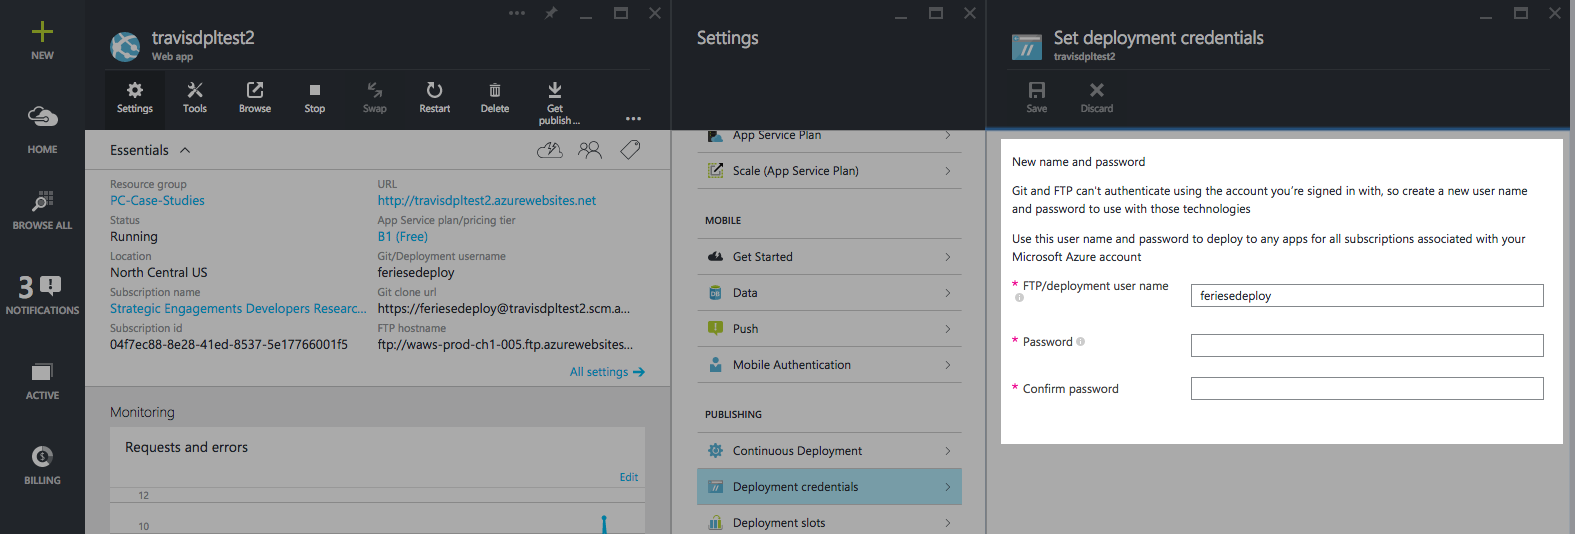The width and height of the screenshot is (1575, 534).
Task: Expand the Mobile Authentication chevron
Action: pos(948,365)
